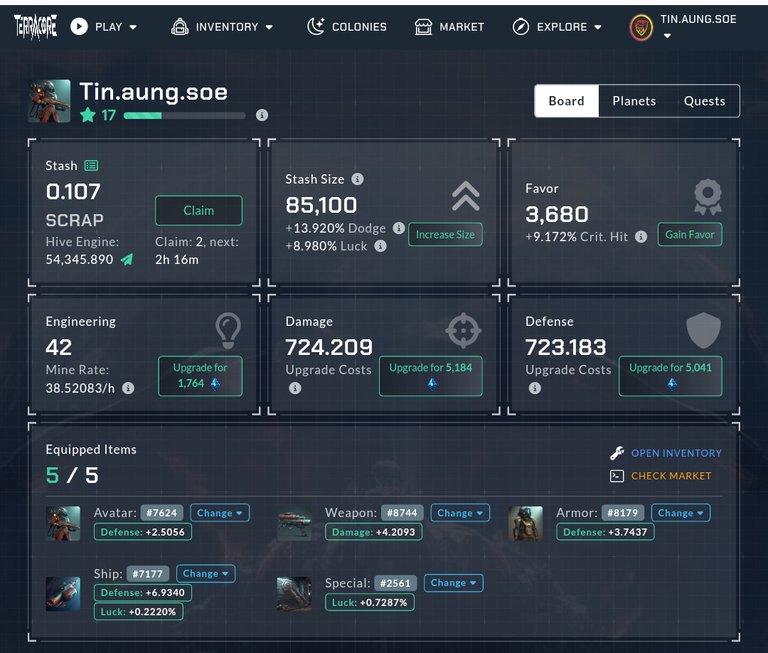Click Defense Upgrade Costs info icon
Image resolution: width=768 pixels, height=653 pixels.
pyautogui.click(x=535, y=388)
